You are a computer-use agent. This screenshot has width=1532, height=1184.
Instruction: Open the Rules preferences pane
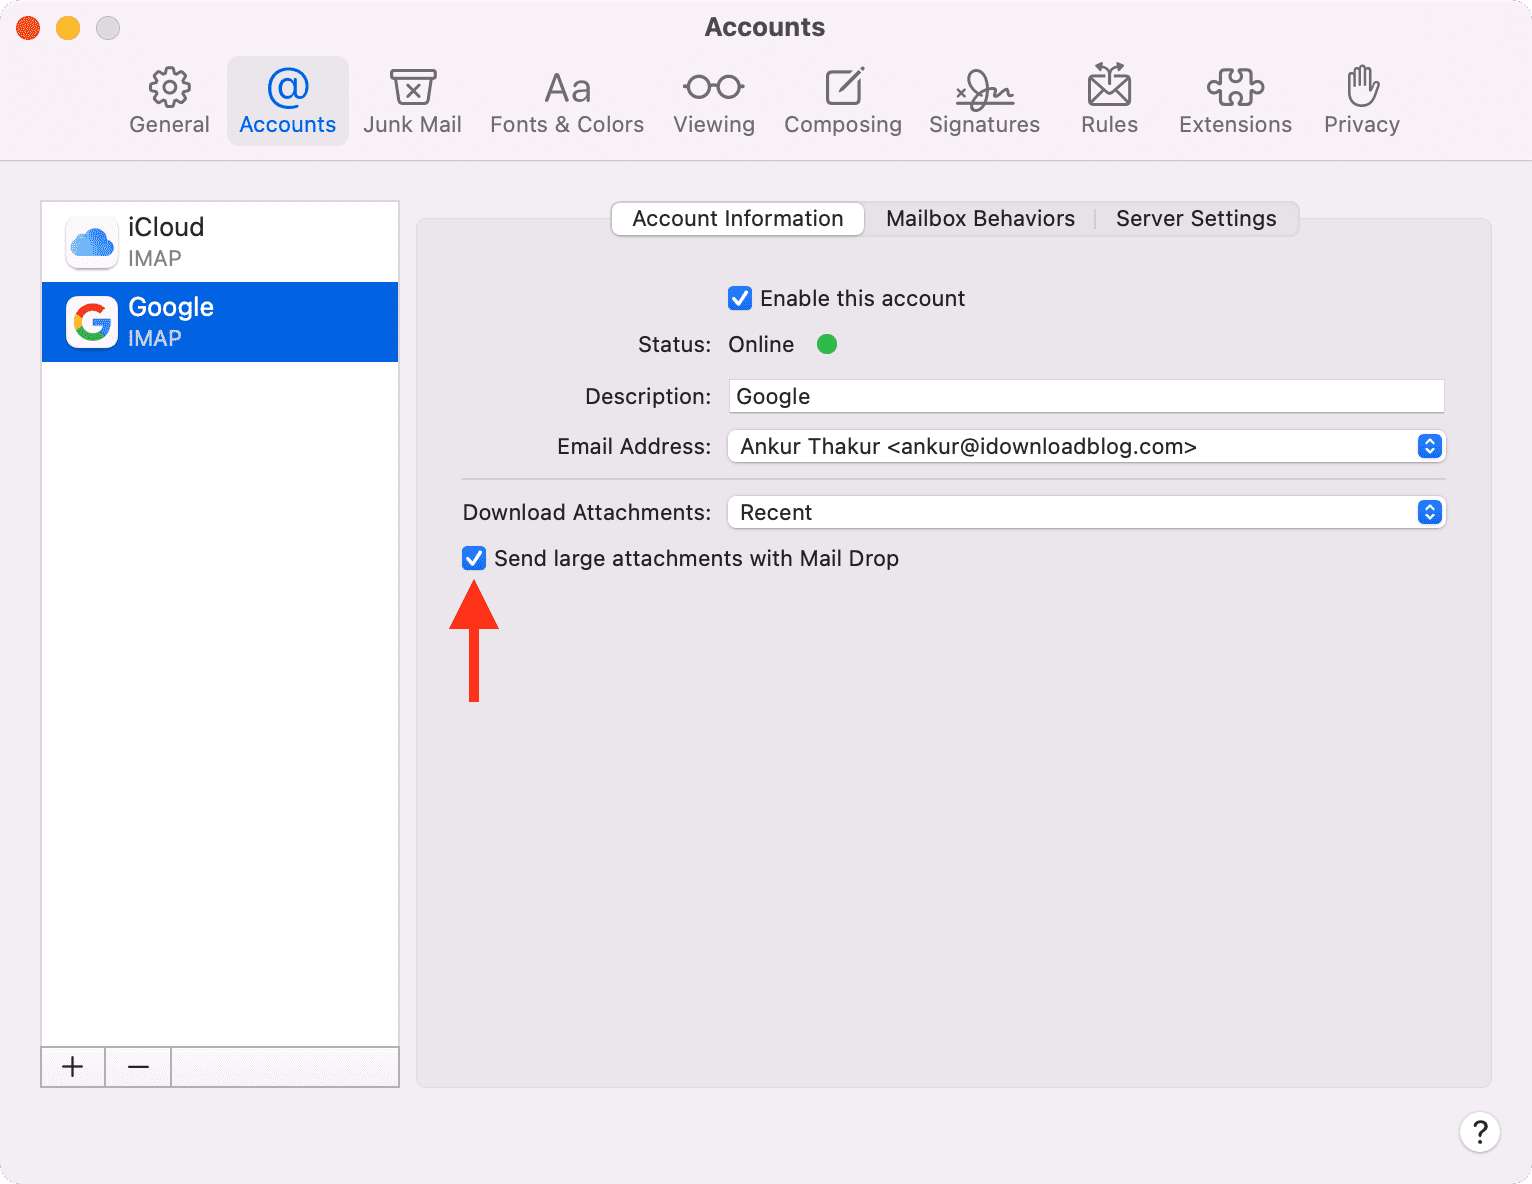(x=1109, y=101)
